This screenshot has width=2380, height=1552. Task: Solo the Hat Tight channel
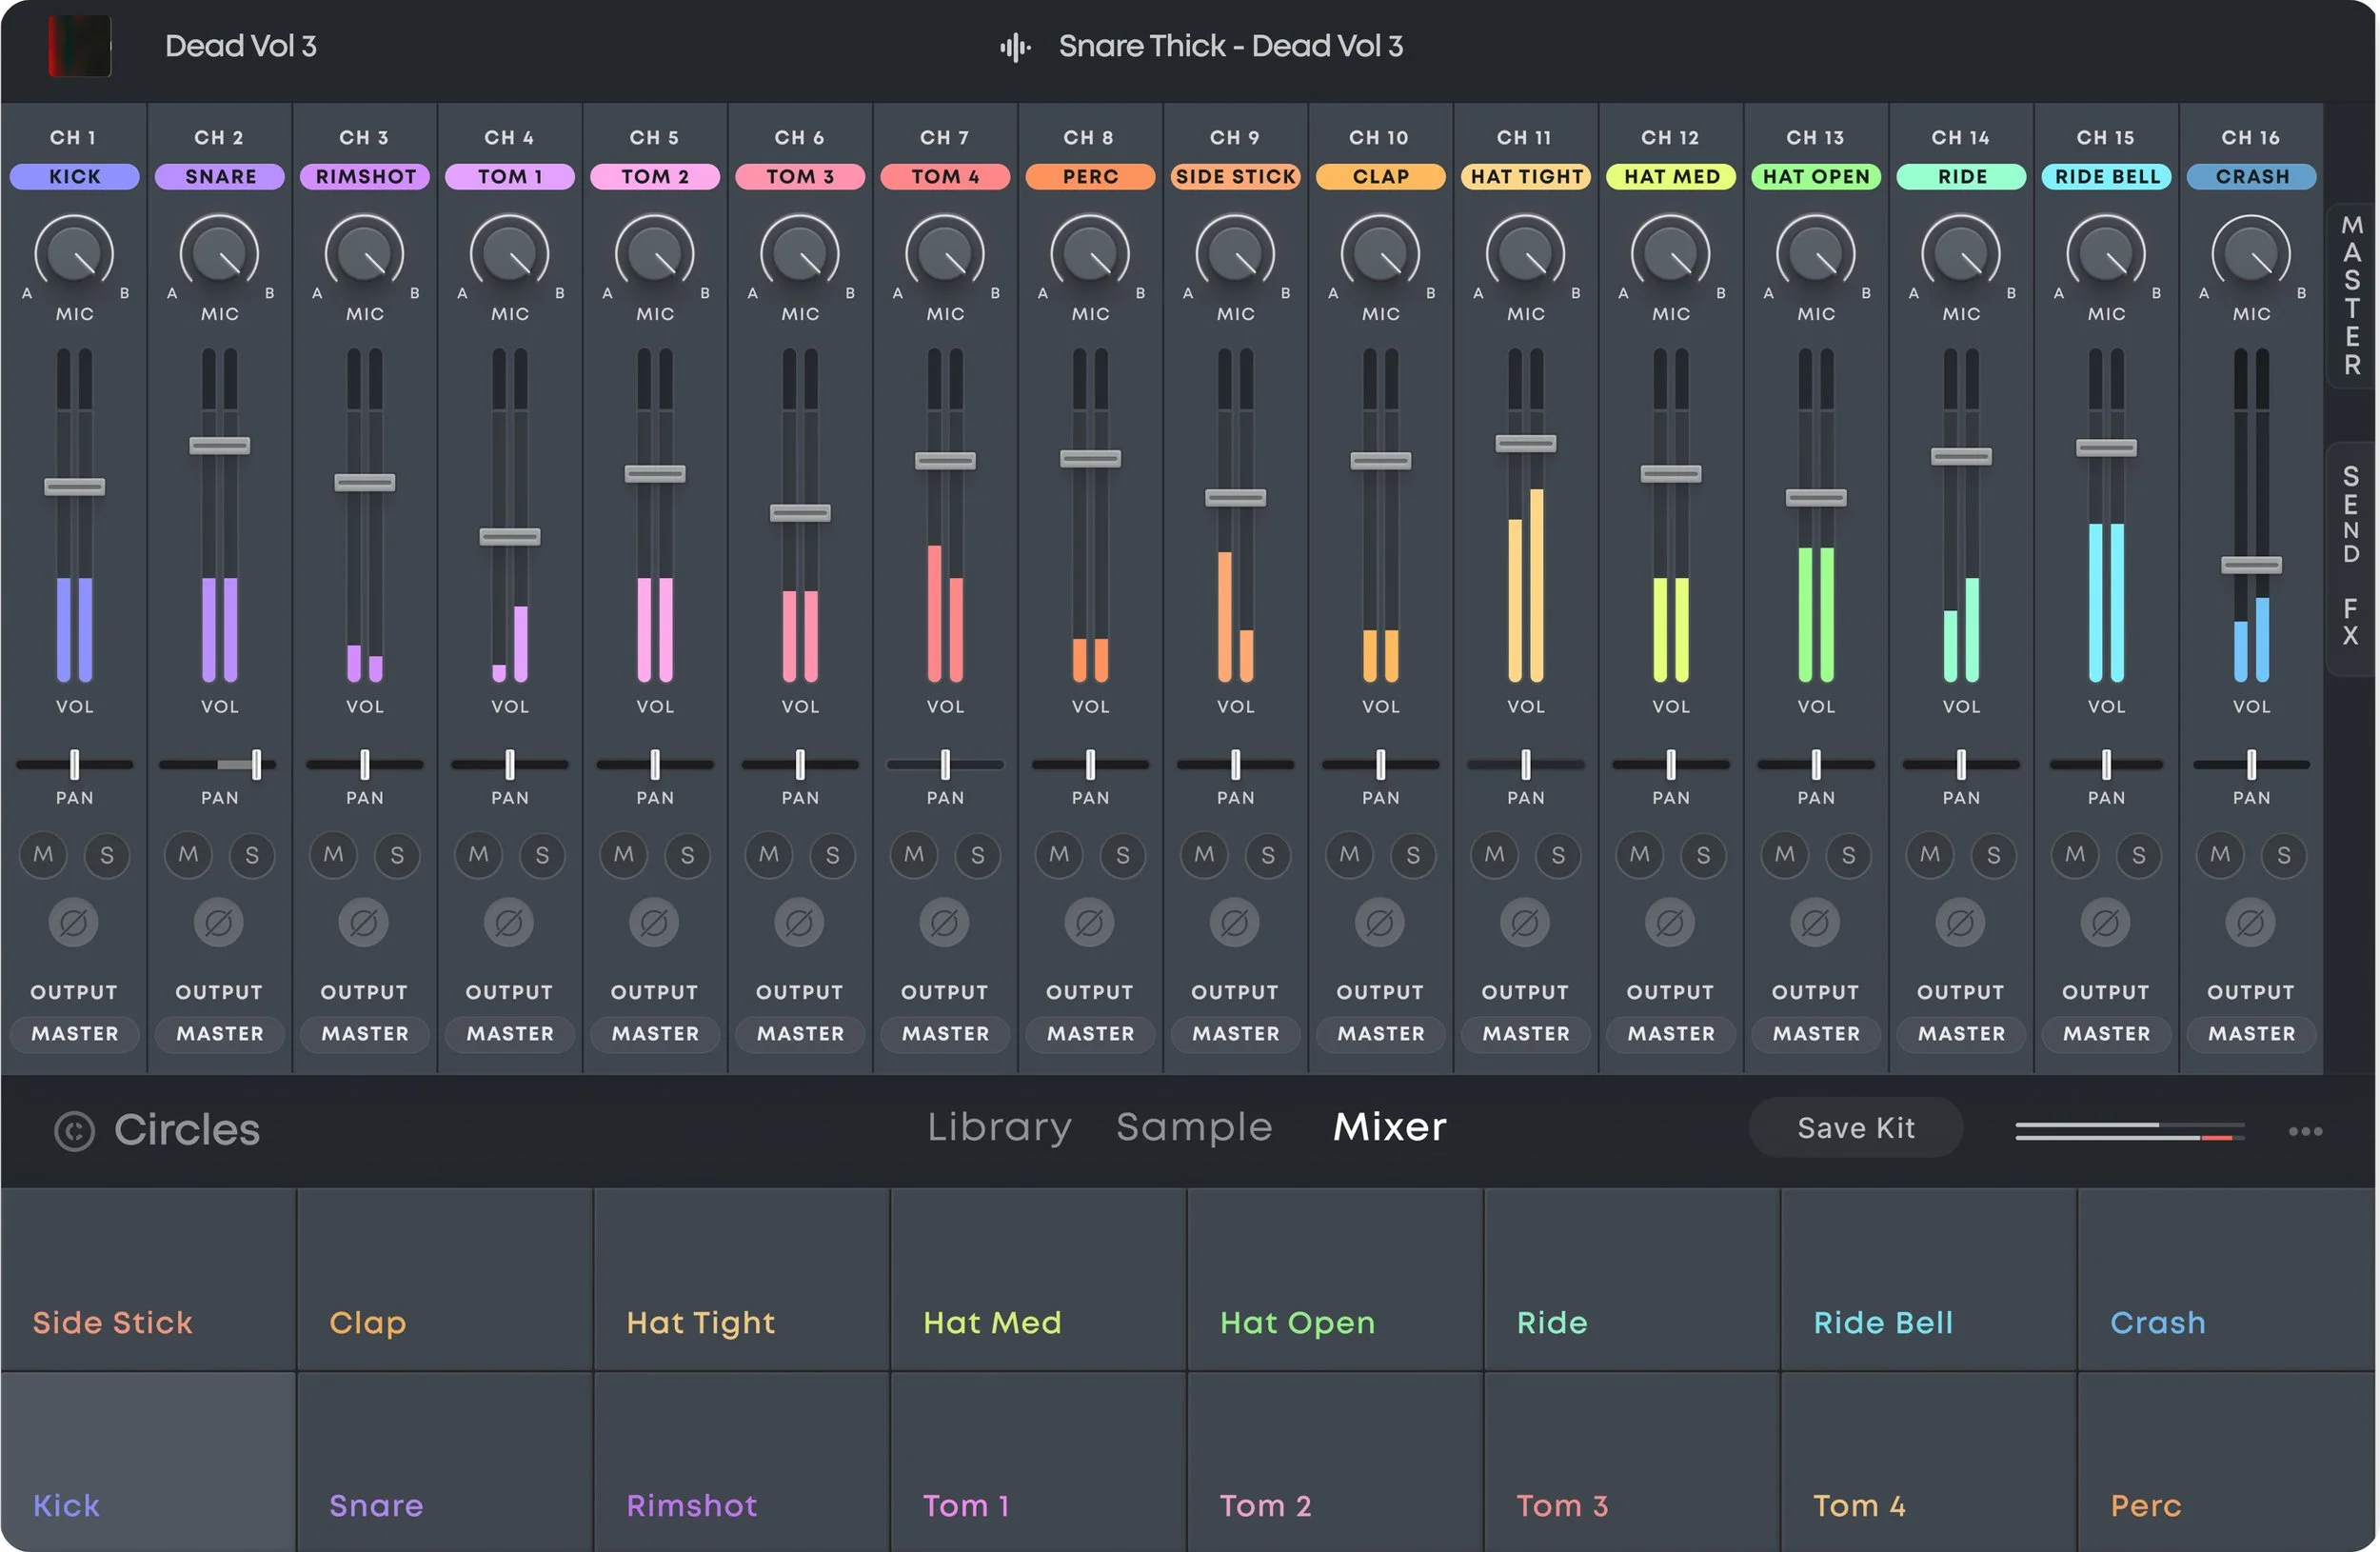(x=1557, y=855)
